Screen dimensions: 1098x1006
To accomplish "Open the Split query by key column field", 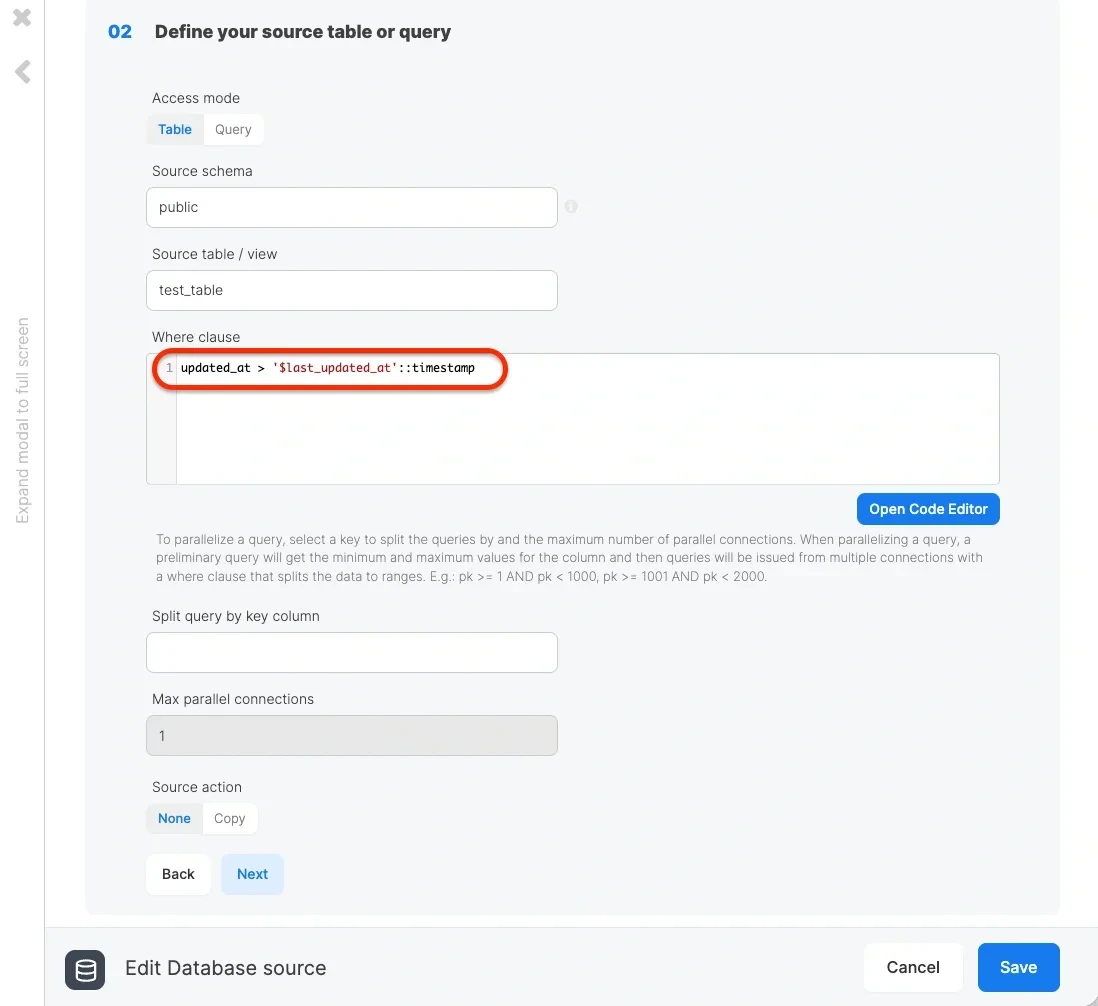I will coord(351,652).
